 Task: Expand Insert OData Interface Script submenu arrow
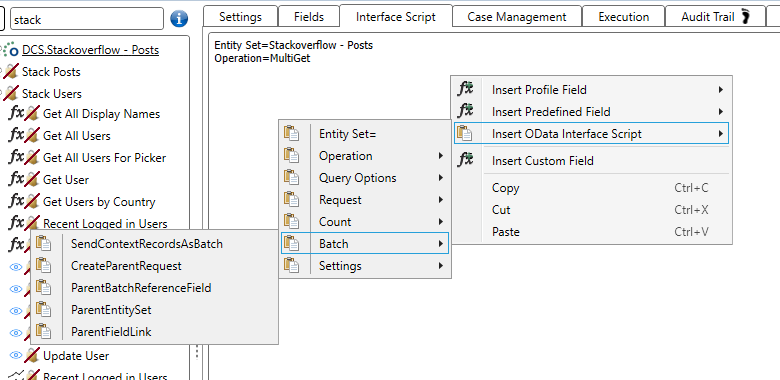pyautogui.click(x=720, y=133)
